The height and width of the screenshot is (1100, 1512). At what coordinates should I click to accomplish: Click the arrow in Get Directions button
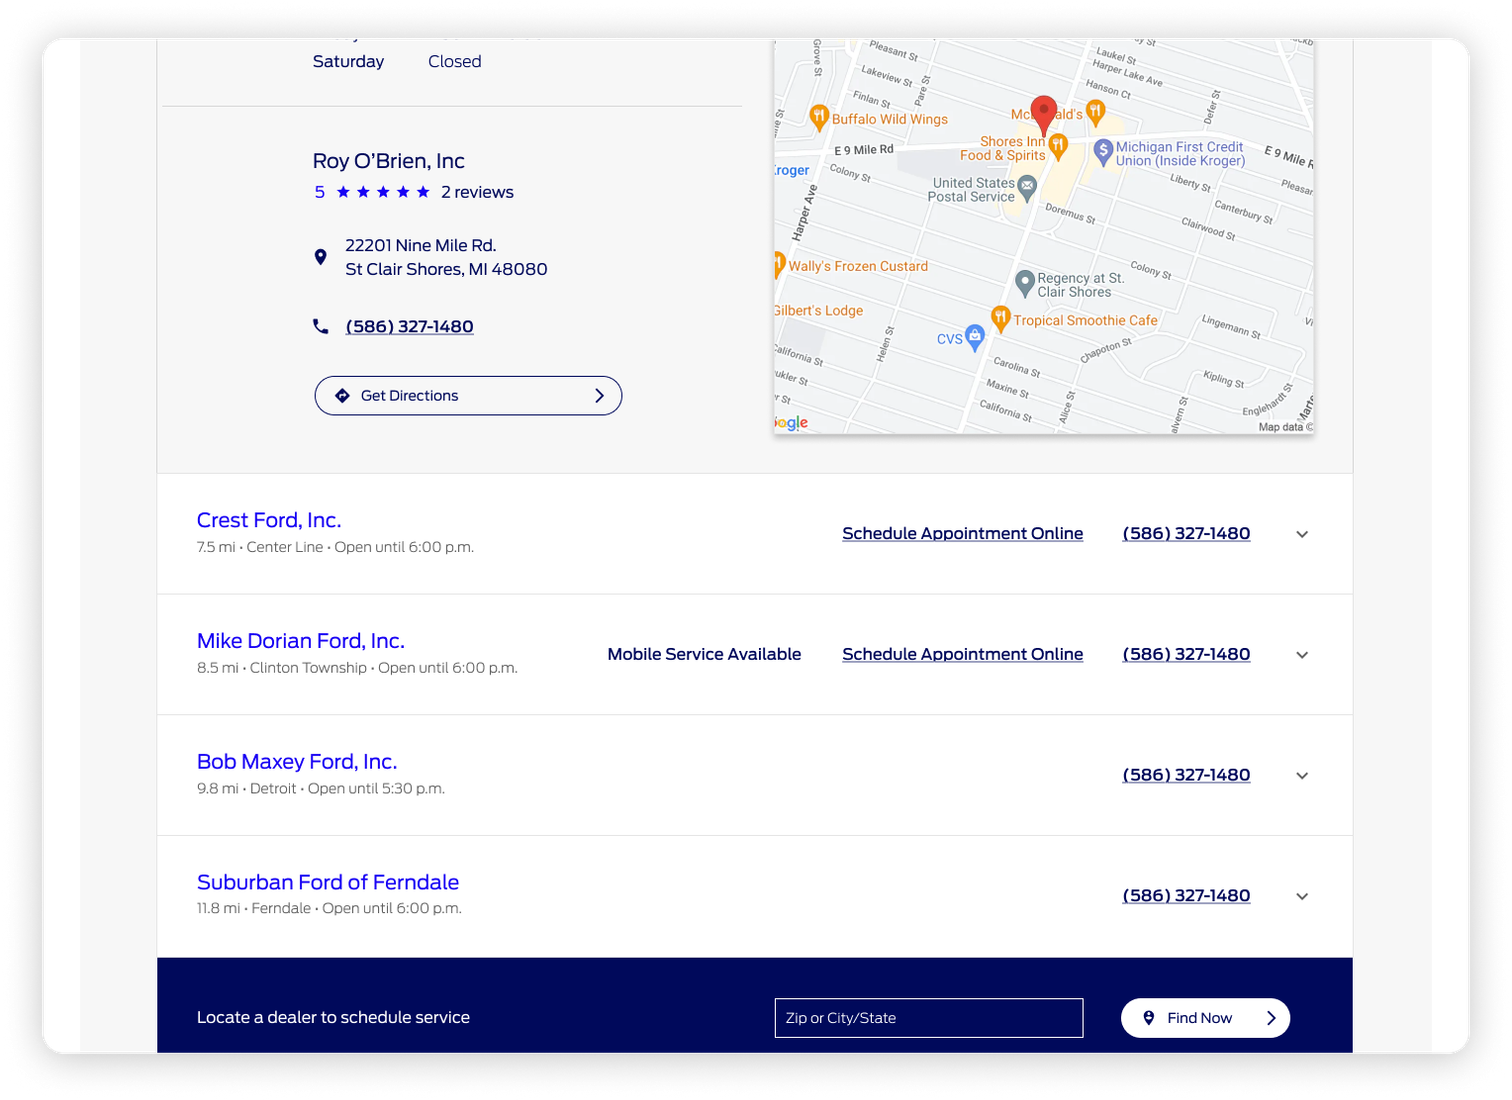[x=599, y=396]
